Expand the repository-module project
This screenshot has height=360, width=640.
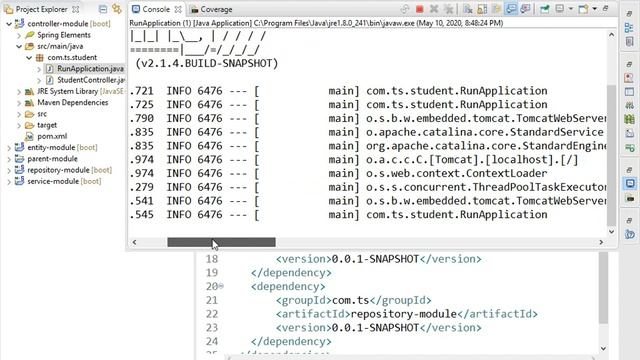pyautogui.click(x=9, y=170)
